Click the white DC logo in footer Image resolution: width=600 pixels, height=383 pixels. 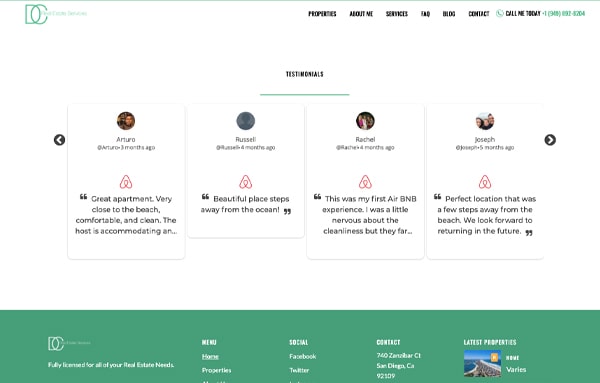(69, 343)
